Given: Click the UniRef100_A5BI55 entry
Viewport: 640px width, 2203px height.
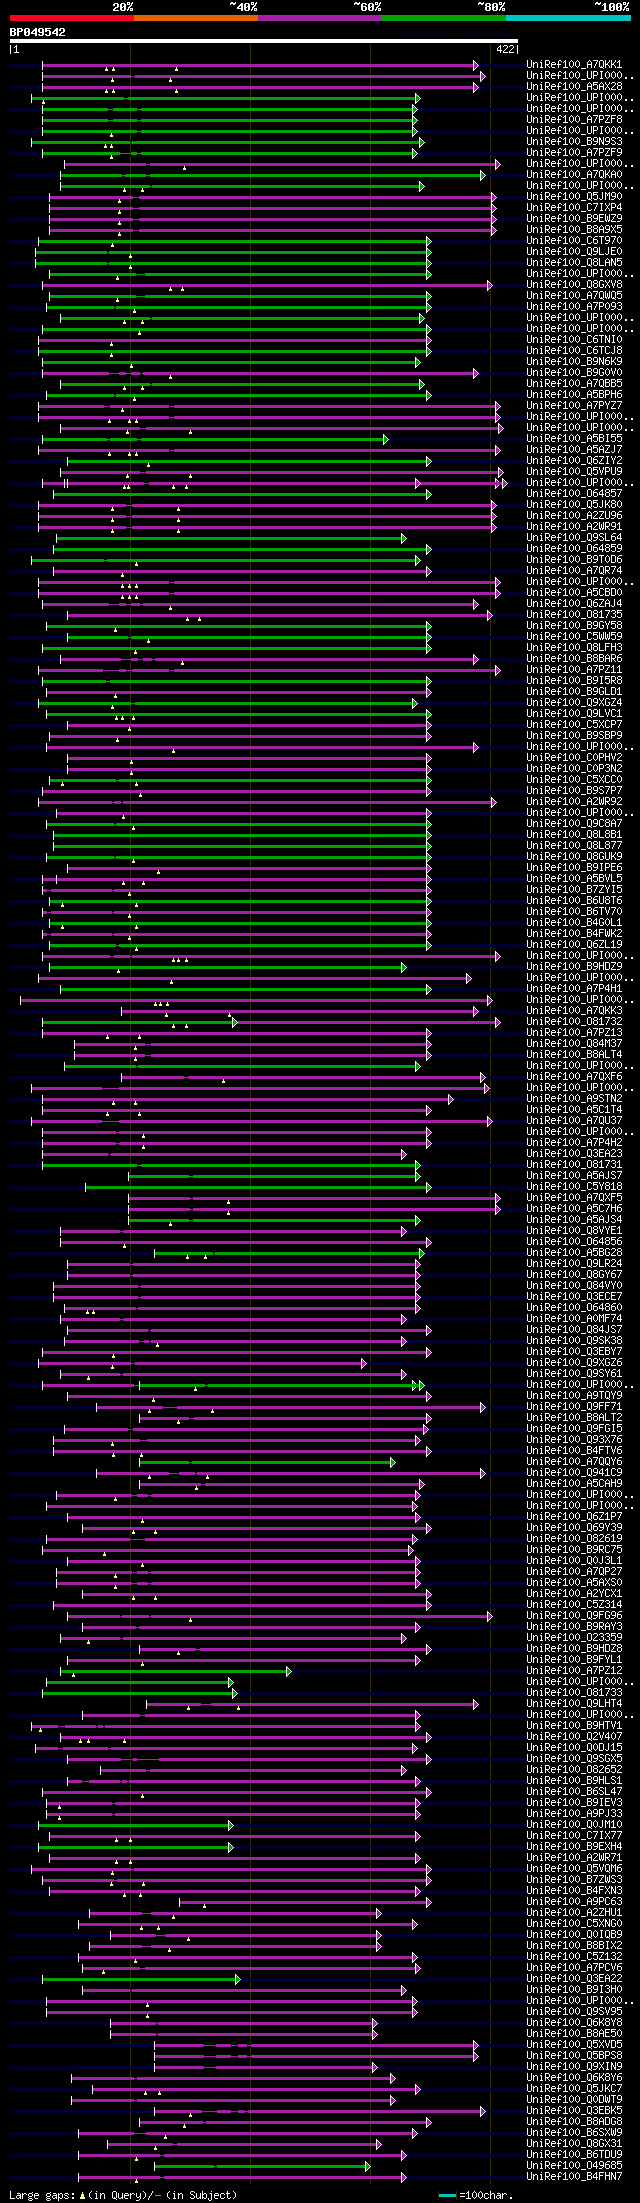Looking at the screenshot, I should [574, 439].
